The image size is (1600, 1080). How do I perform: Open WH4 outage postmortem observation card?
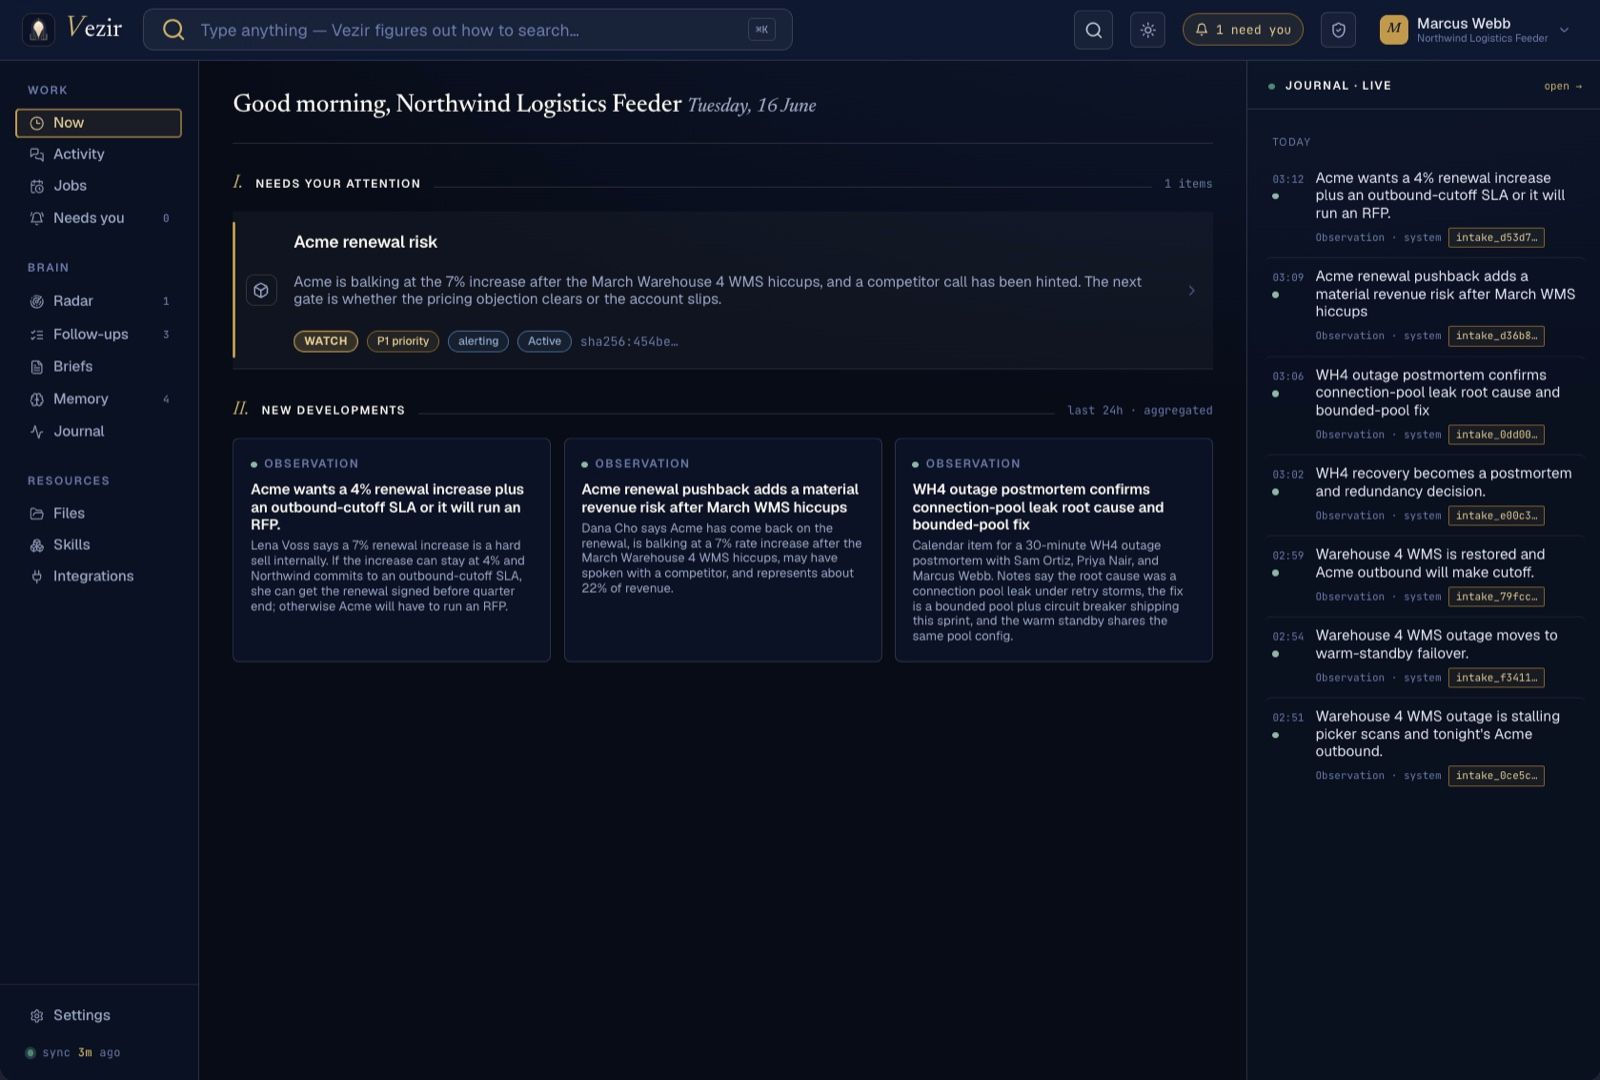click(1053, 550)
